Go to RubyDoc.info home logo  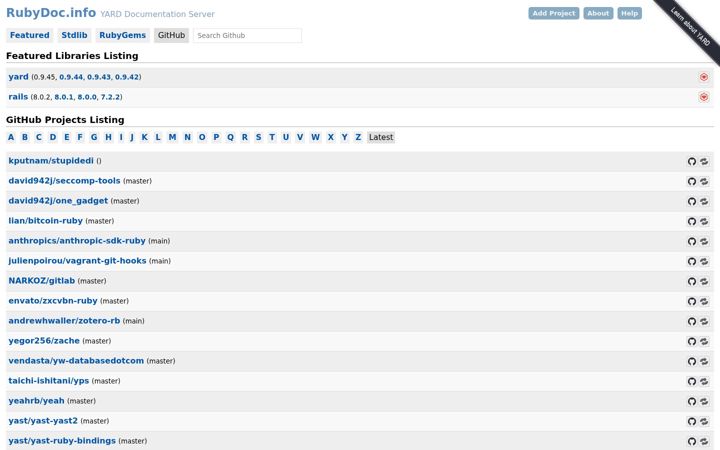click(x=51, y=13)
